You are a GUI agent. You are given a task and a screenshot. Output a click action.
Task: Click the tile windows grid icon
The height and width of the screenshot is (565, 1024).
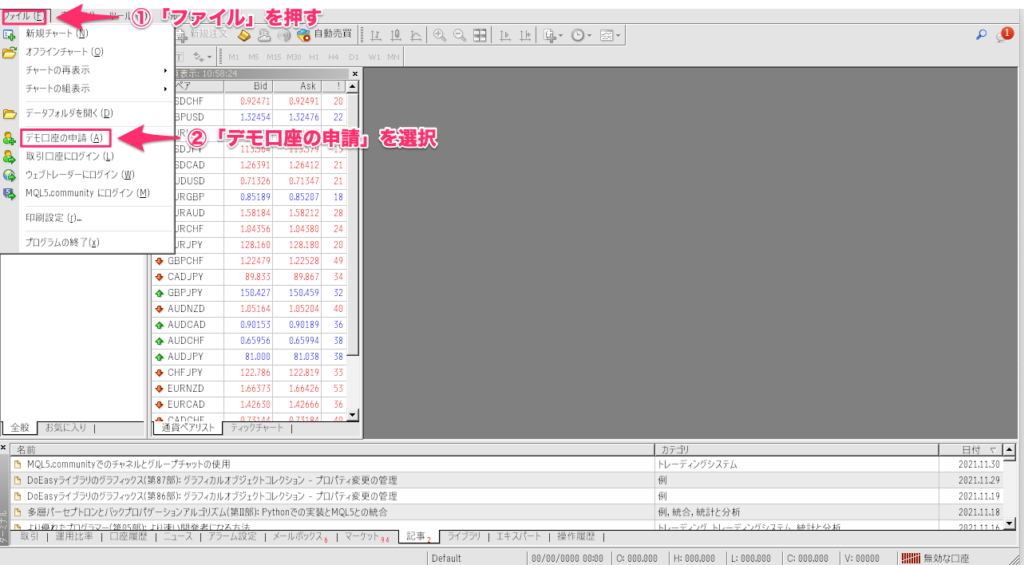[x=480, y=35]
